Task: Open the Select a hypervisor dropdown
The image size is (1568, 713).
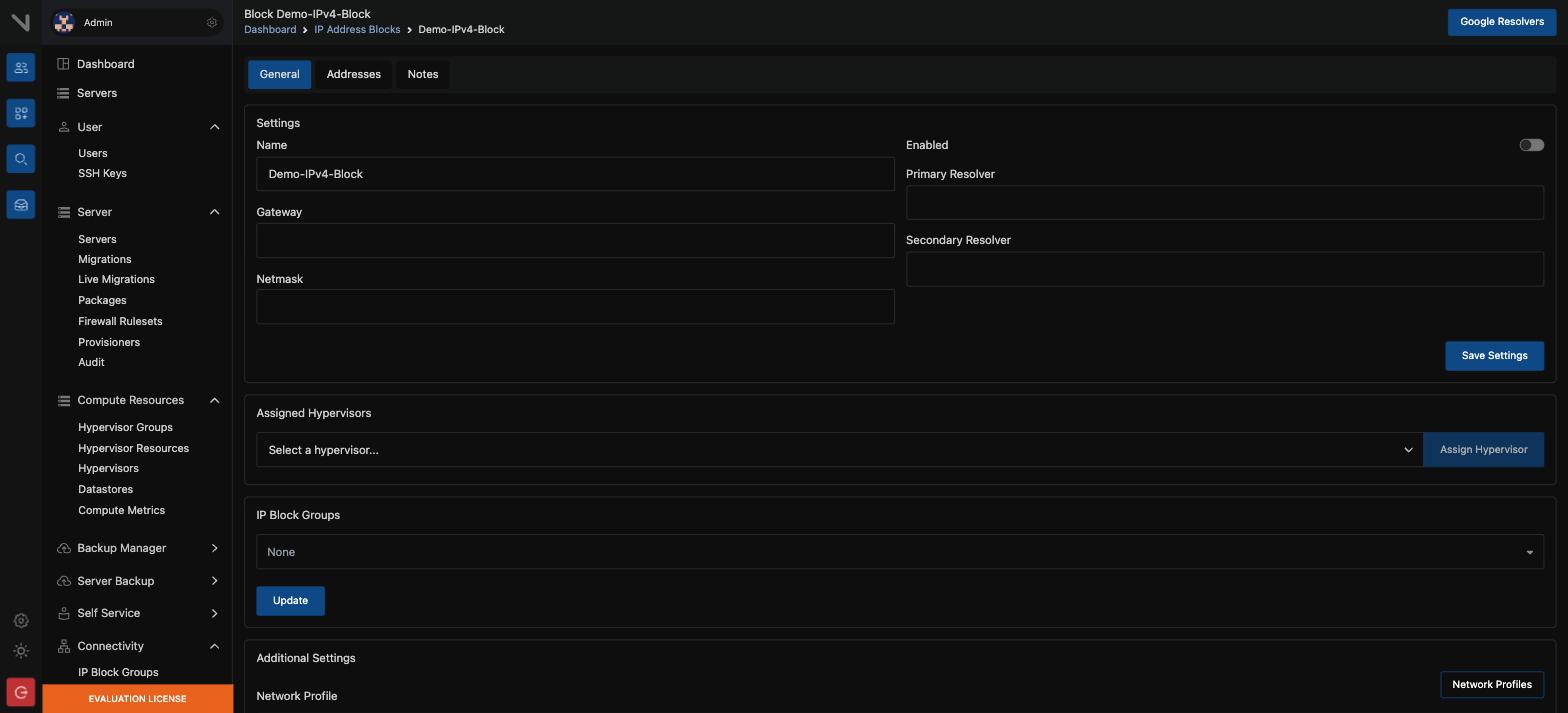Action: point(839,450)
